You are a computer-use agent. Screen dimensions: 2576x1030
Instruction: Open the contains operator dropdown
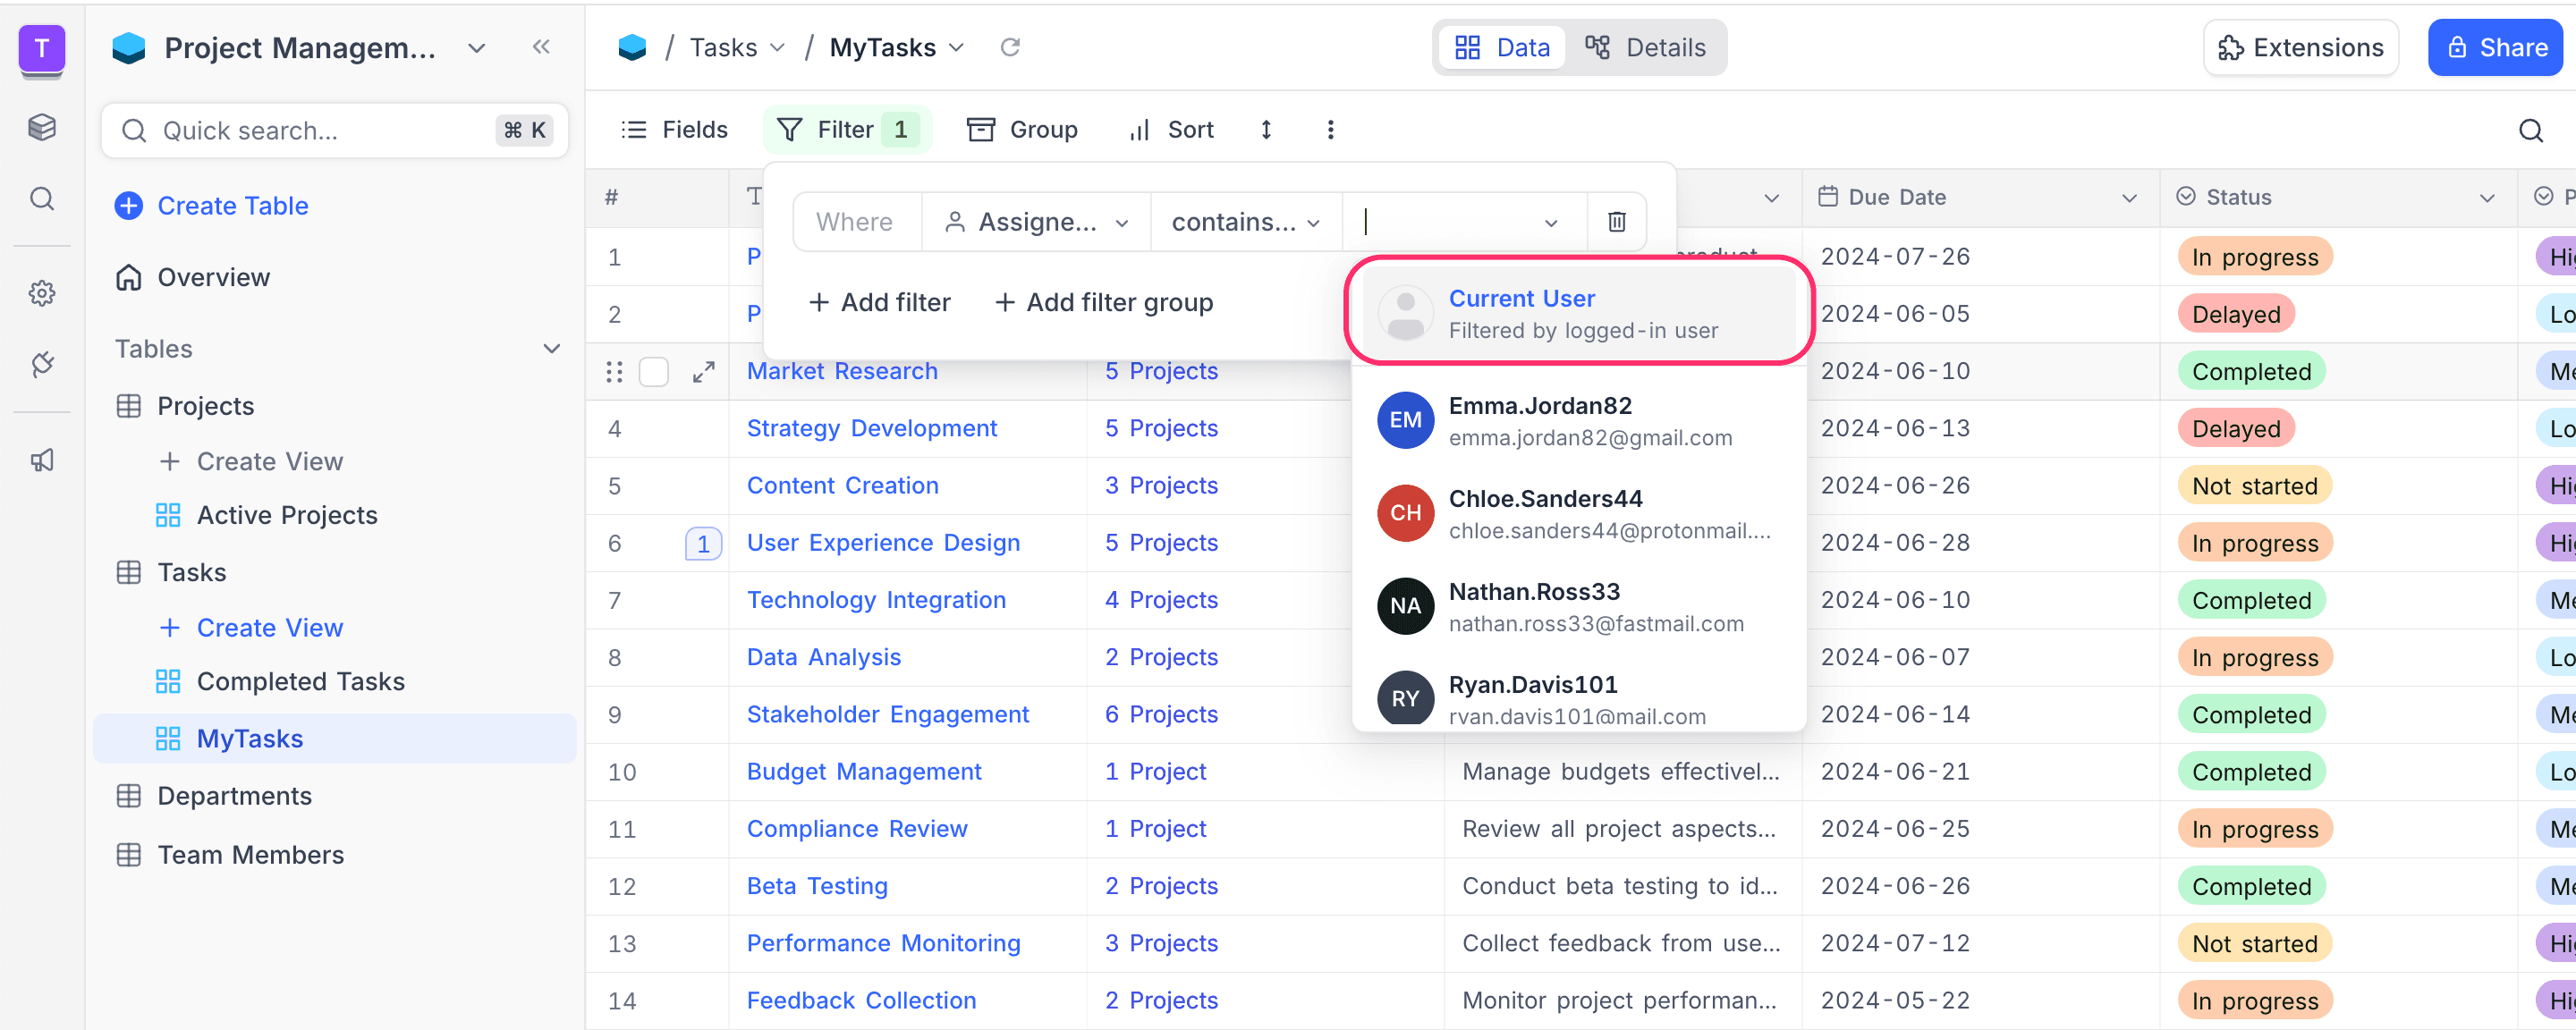(1245, 222)
